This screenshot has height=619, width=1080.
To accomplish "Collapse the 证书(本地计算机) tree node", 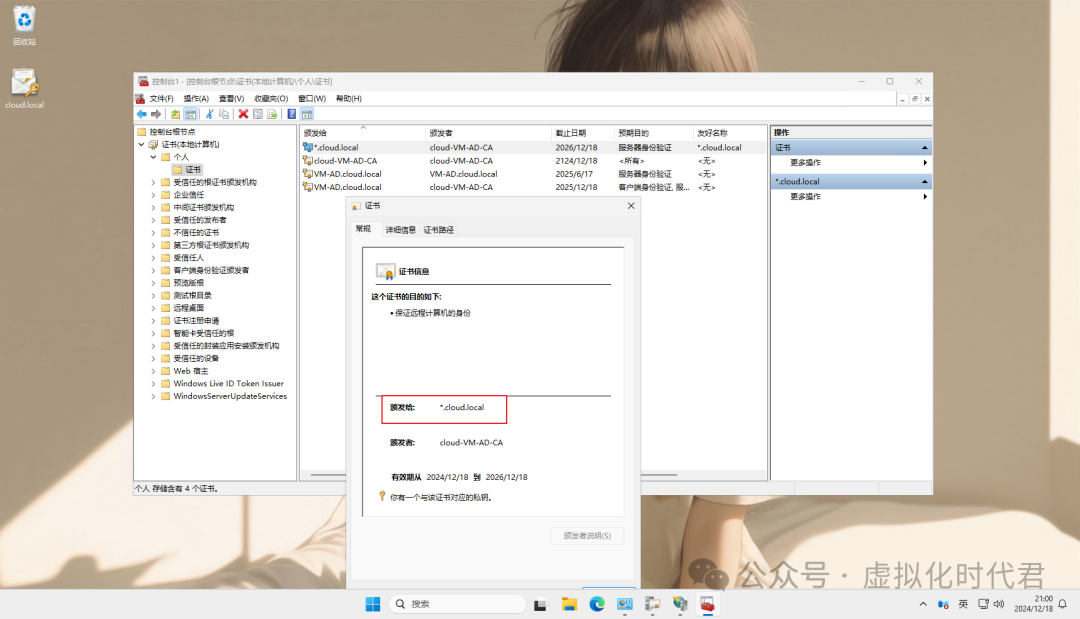I will coord(141,145).
